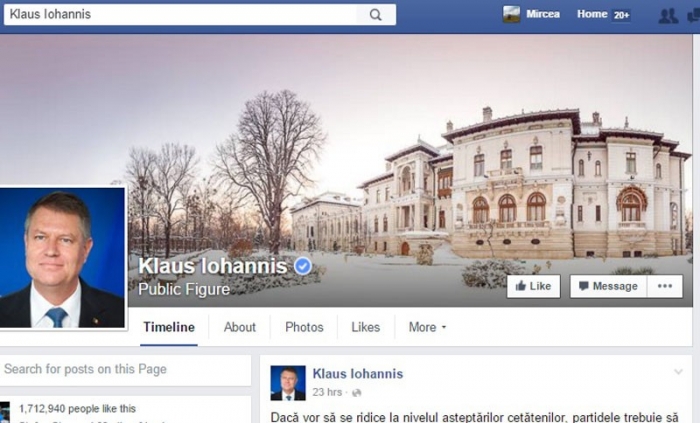Open the friend requests icon

(668, 16)
